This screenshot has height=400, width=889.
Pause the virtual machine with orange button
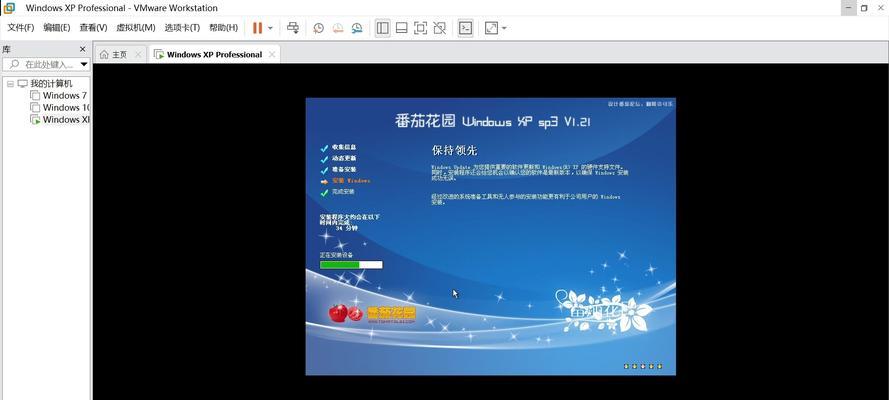point(257,28)
